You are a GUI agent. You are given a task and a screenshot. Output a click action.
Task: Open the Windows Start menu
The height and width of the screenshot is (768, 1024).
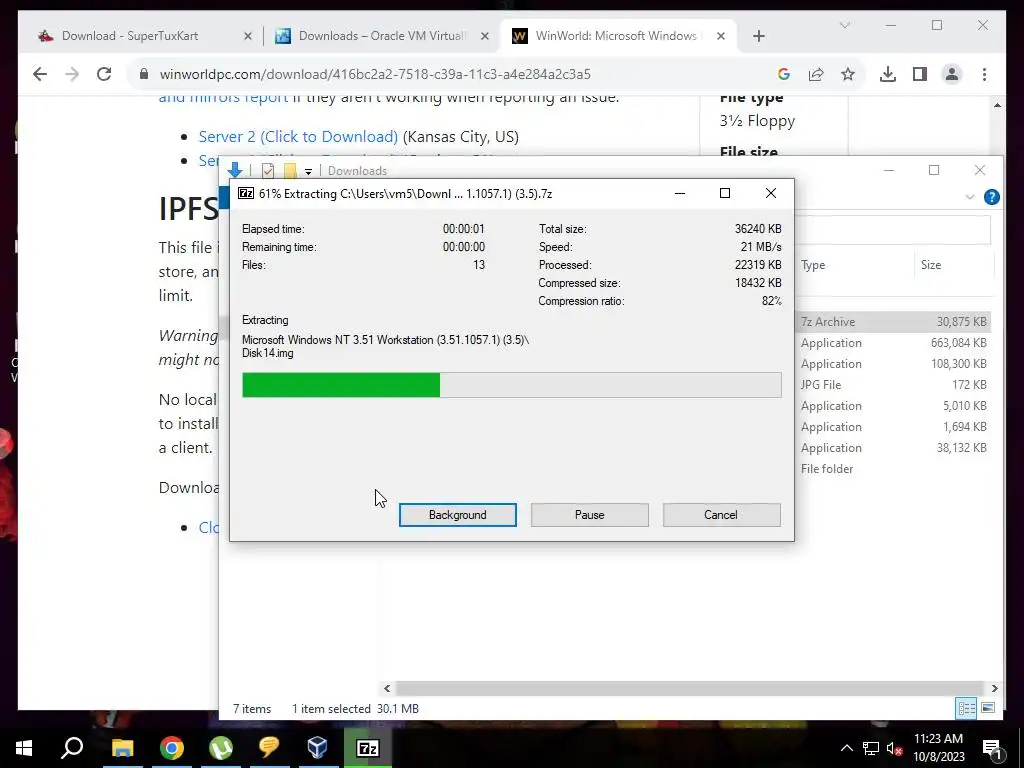pos(24,748)
